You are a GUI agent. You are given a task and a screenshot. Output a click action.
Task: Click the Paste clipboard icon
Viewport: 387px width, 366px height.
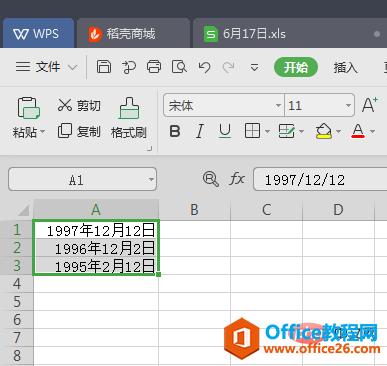pyautogui.click(x=29, y=108)
